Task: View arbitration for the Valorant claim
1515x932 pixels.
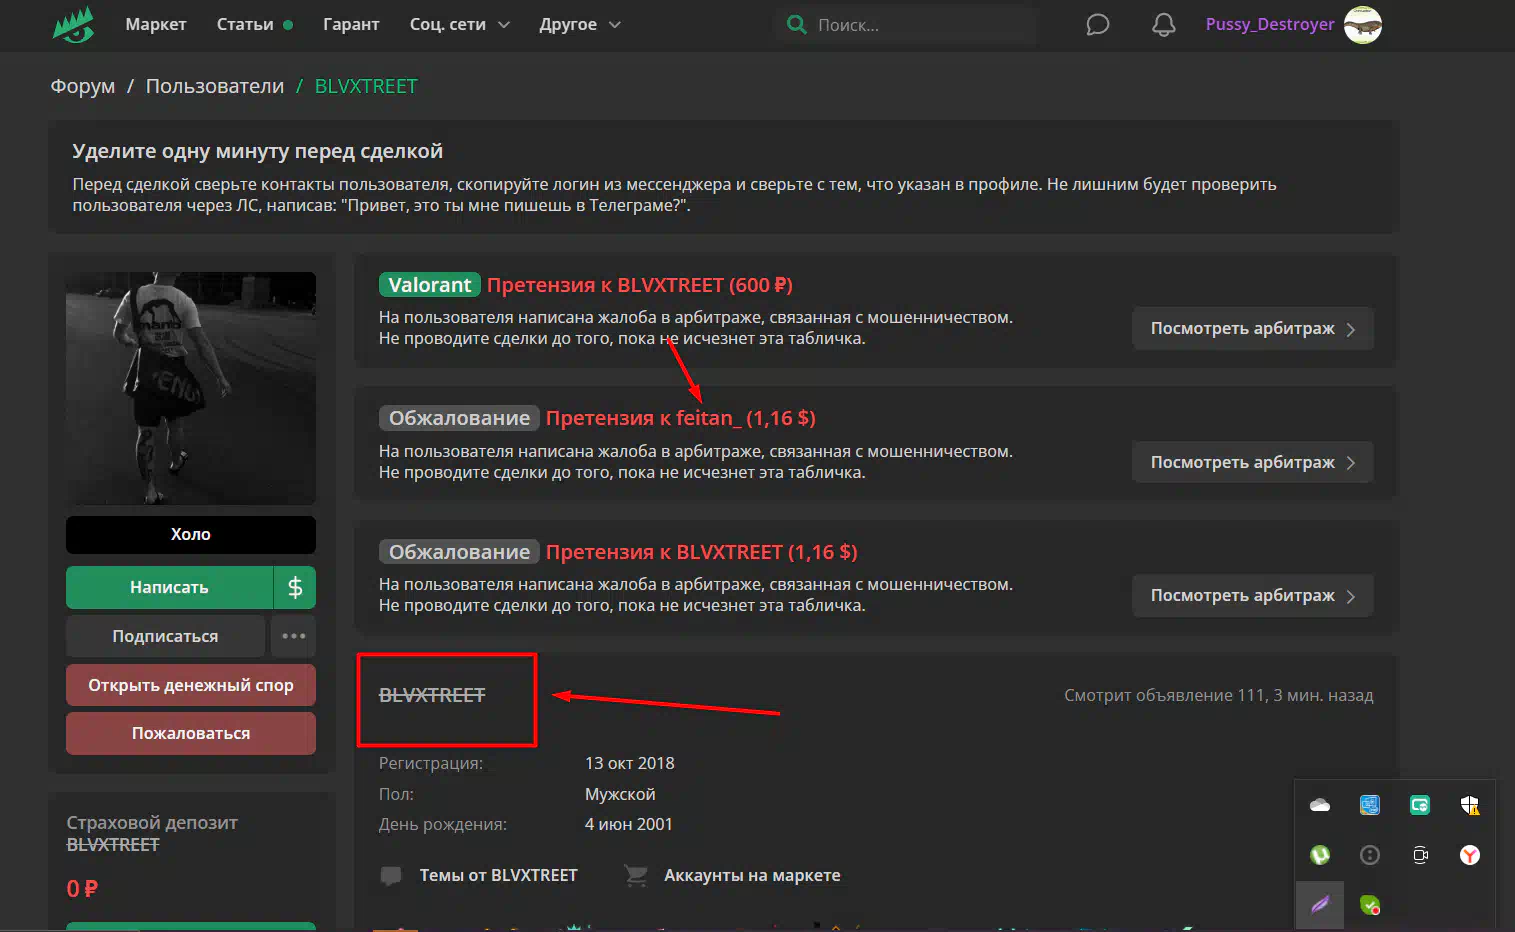Action: 1252,329
